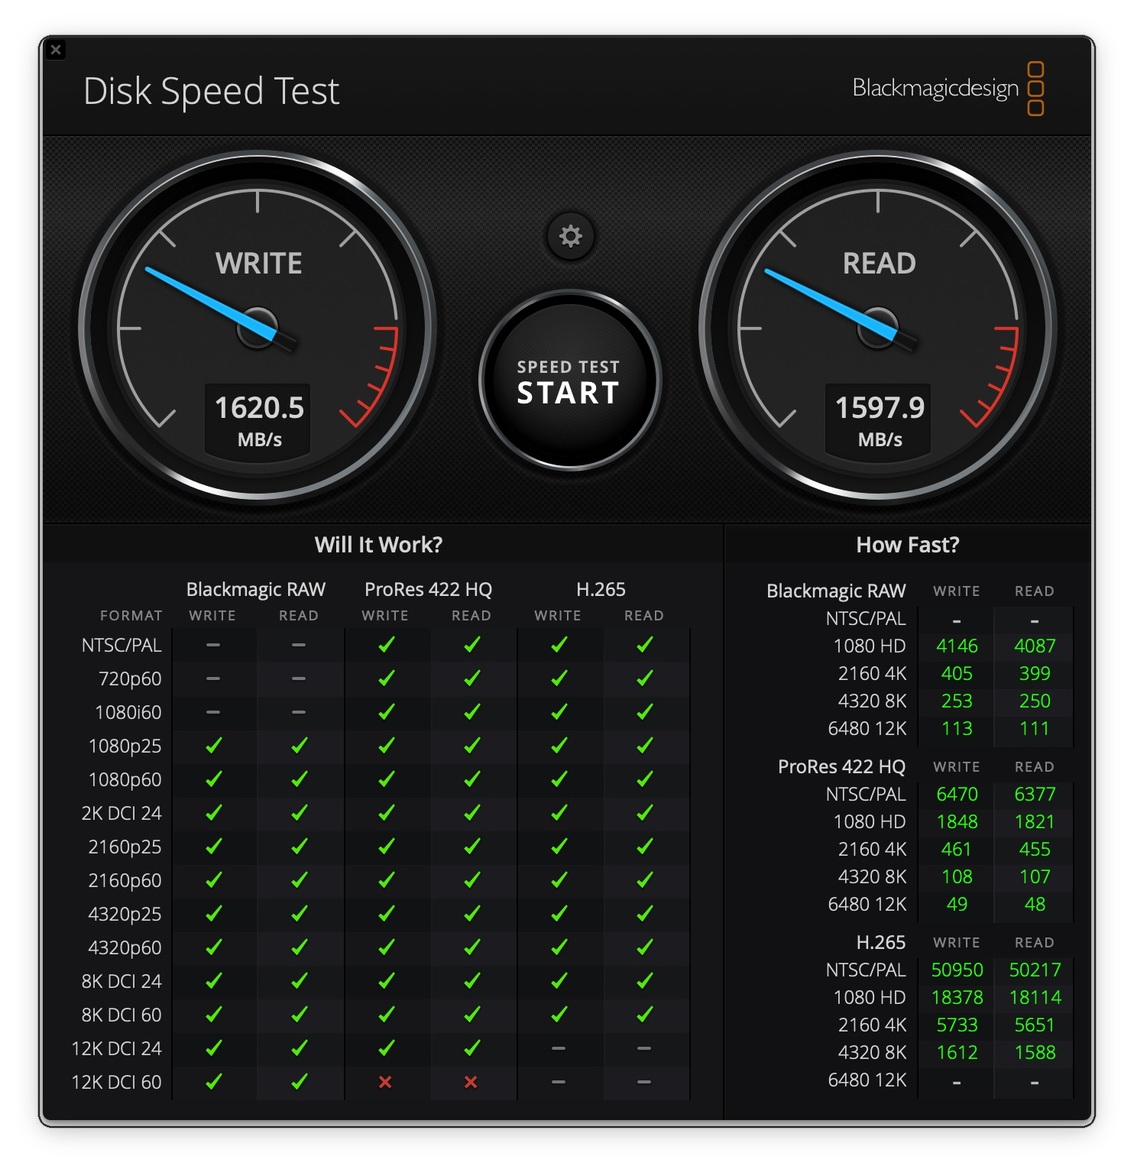Image resolution: width=1134 pixels, height=1169 pixels.
Task: Click the 405 Blackmagic RAW 2160 4K write value
Action: point(957,673)
